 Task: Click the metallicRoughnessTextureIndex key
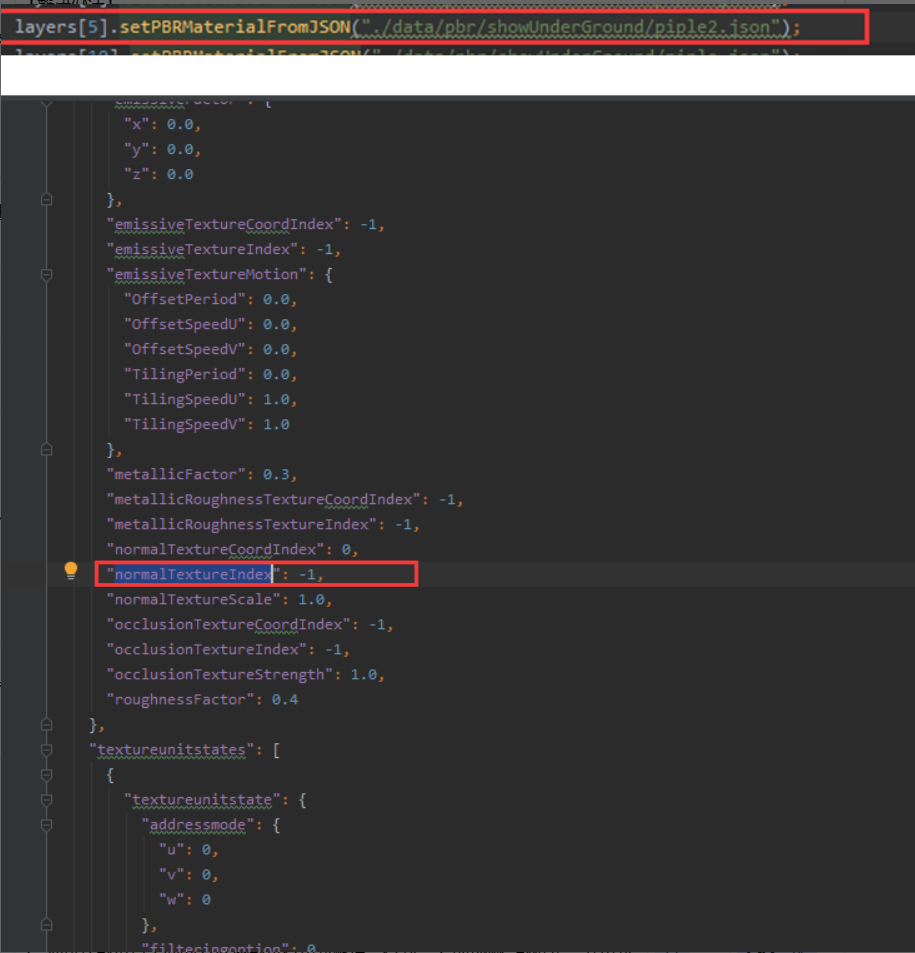coord(242,524)
